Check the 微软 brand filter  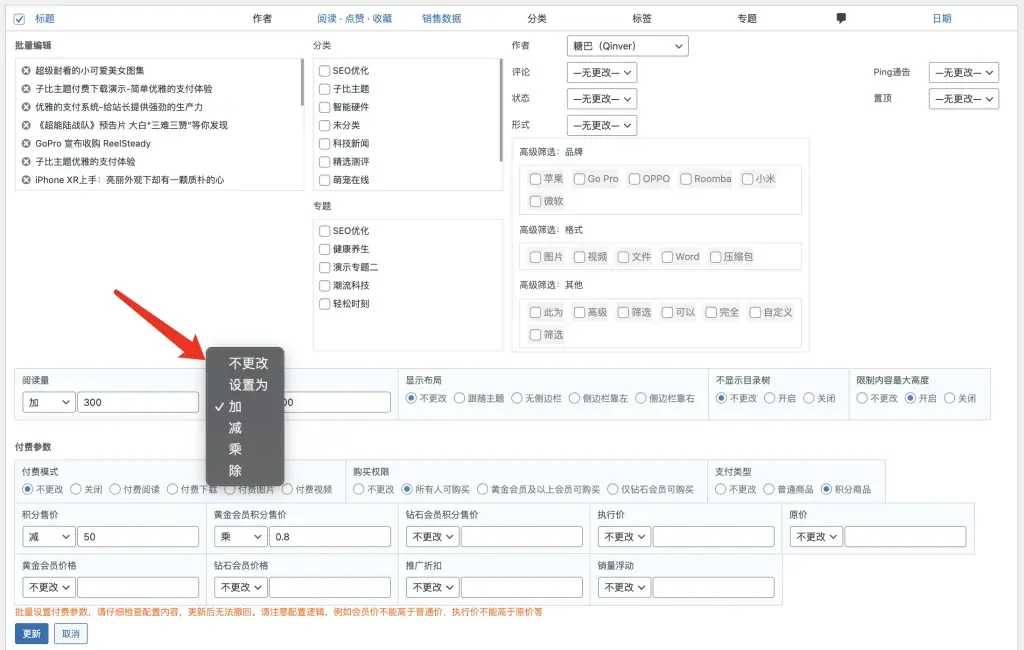[536, 201]
